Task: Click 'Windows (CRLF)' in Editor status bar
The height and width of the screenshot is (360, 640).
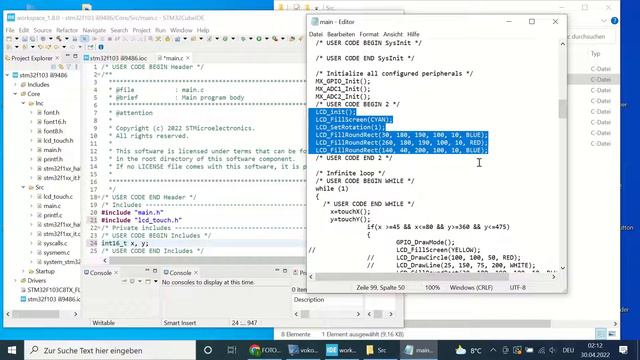Action: point(471,288)
